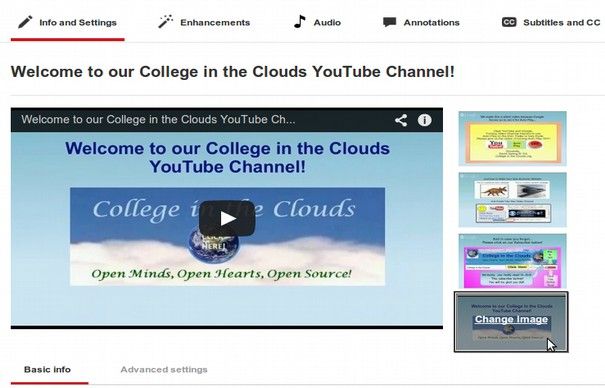605x388 pixels.
Task: Select the second thumbnail with the dinosaur picture
Action: pyautogui.click(x=512, y=200)
